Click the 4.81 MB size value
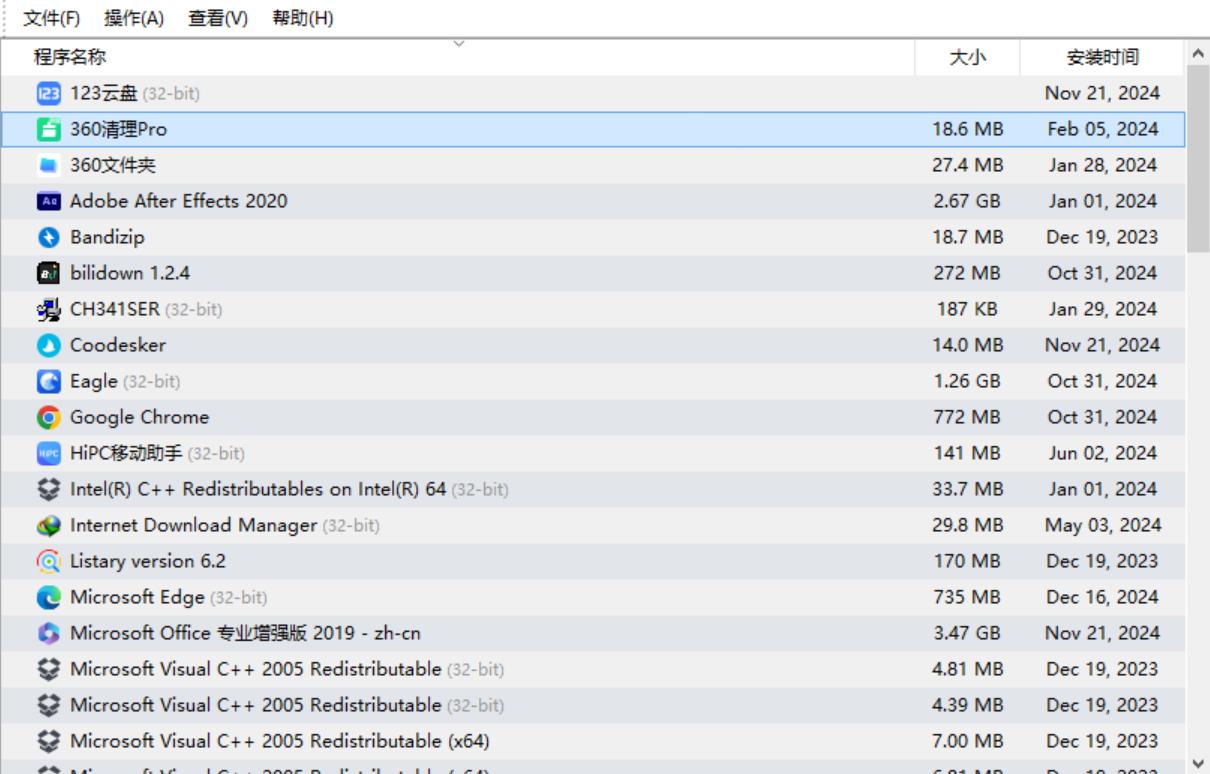Image resolution: width=1210 pixels, height=774 pixels. point(967,669)
